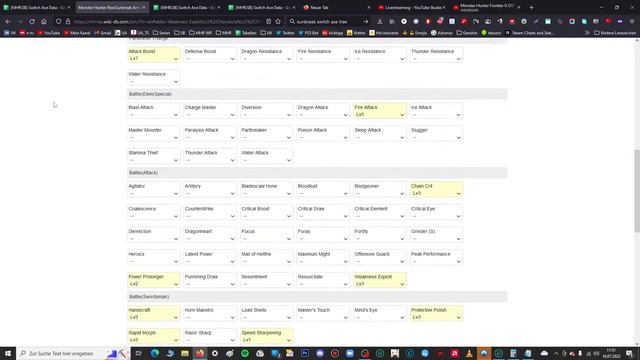This screenshot has width=640, height=360.
Task: Open the Gmail bookmark link
Action: [102, 33]
